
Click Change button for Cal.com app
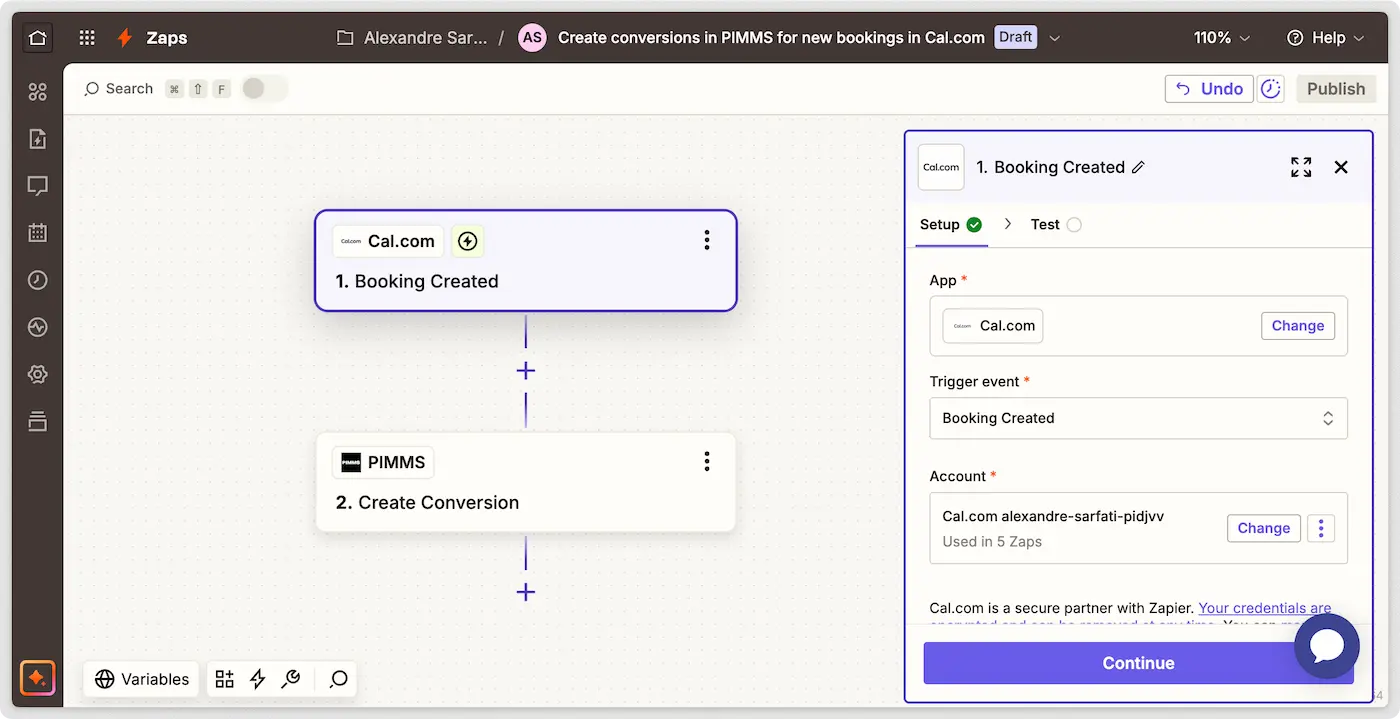(x=1297, y=326)
